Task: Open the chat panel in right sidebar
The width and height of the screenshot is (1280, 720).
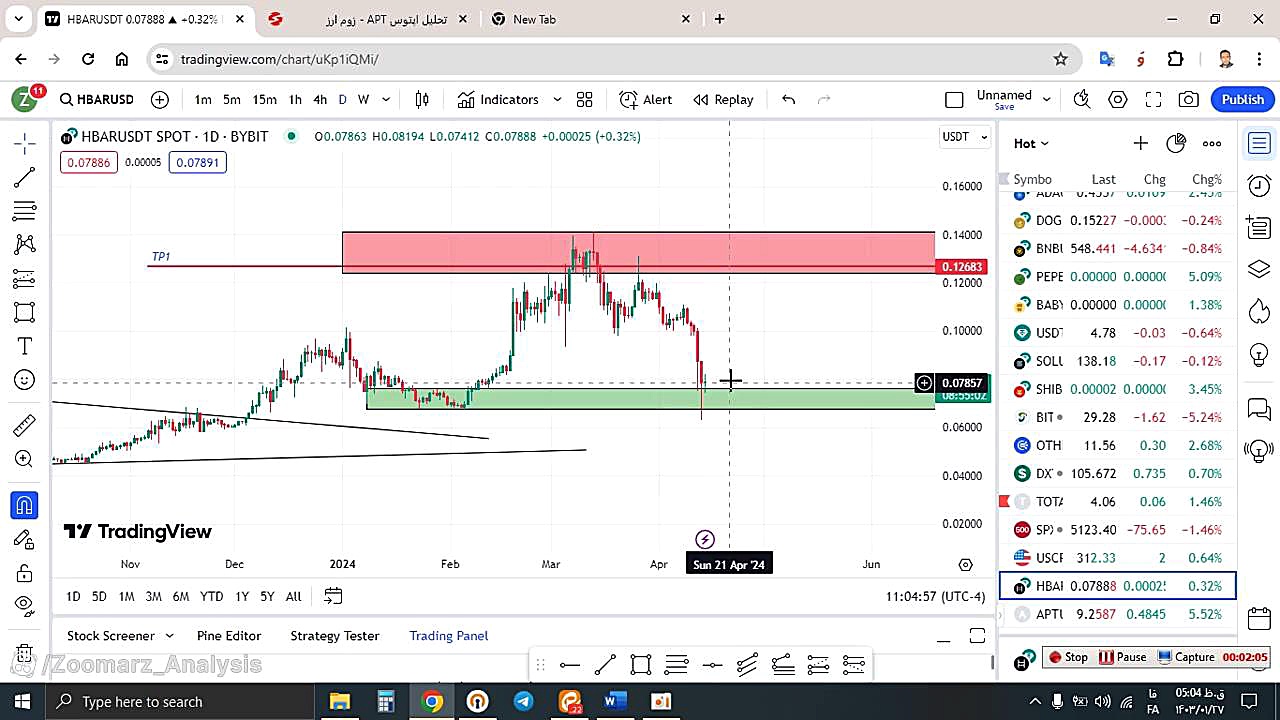Action: [1259, 409]
